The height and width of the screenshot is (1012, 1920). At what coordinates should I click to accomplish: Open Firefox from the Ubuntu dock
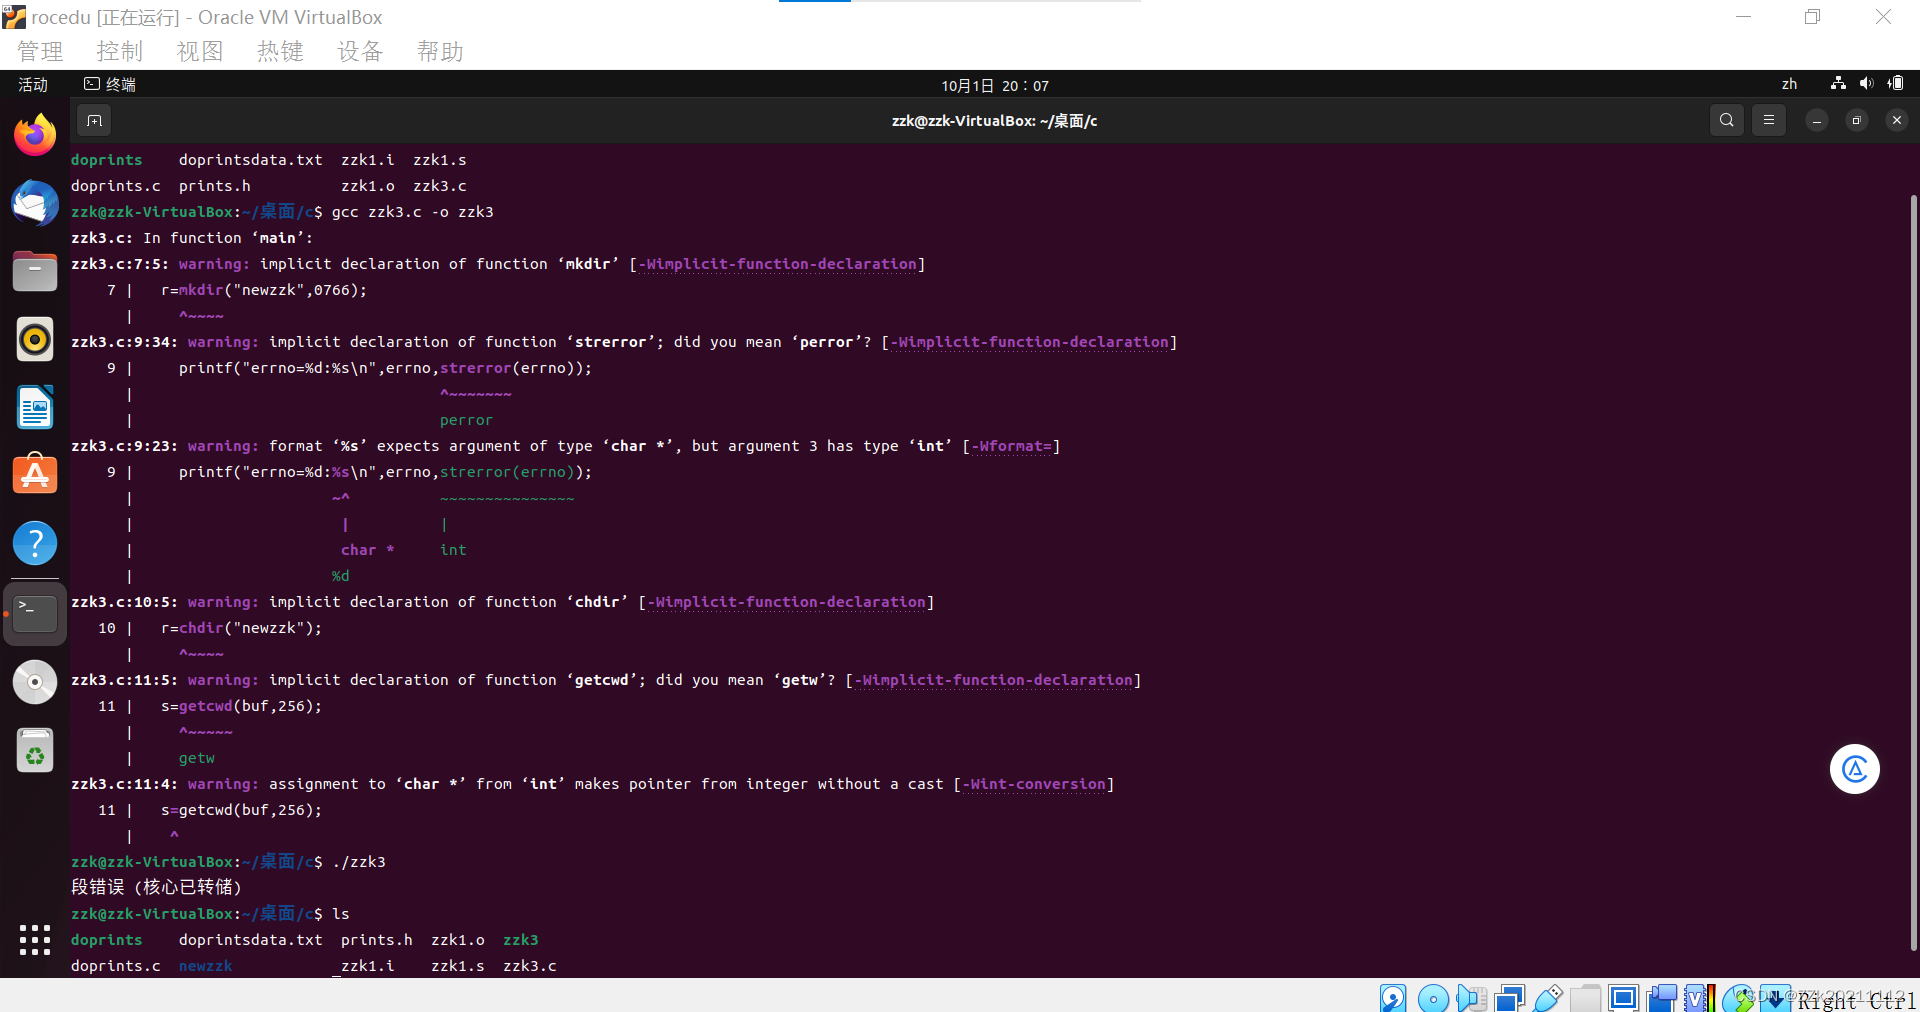coord(35,135)
